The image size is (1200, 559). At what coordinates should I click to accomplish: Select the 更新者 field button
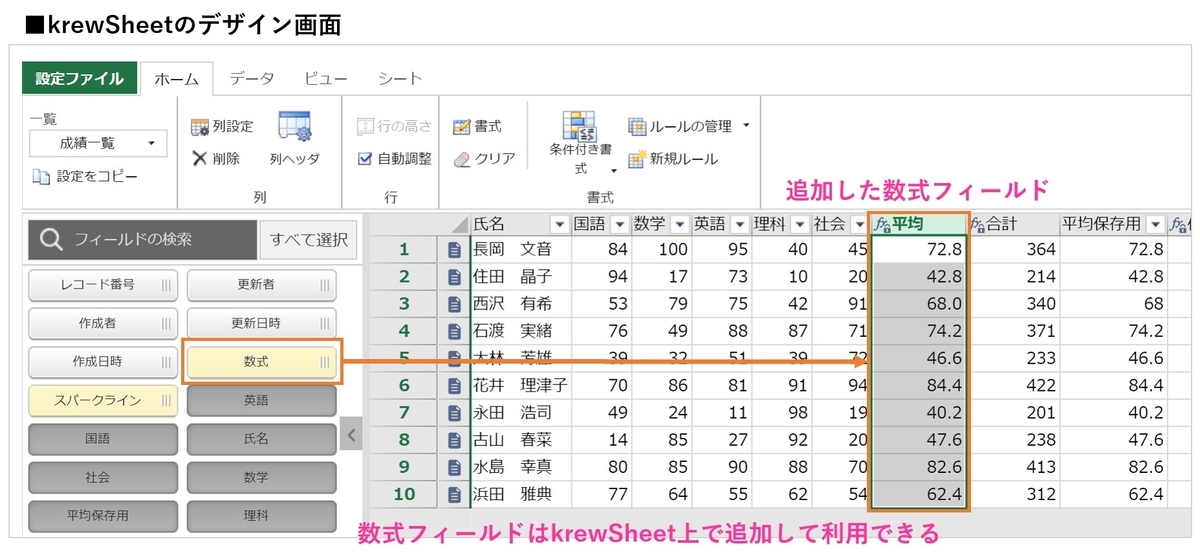[262, 285]
